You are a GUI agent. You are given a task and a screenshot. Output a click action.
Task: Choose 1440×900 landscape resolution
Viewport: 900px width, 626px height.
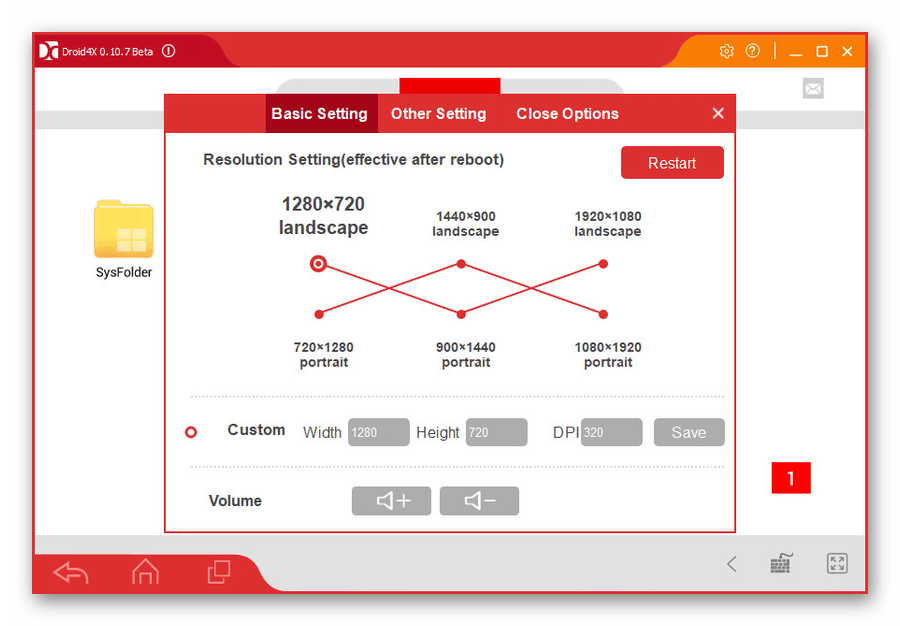(x=461, y=264)
